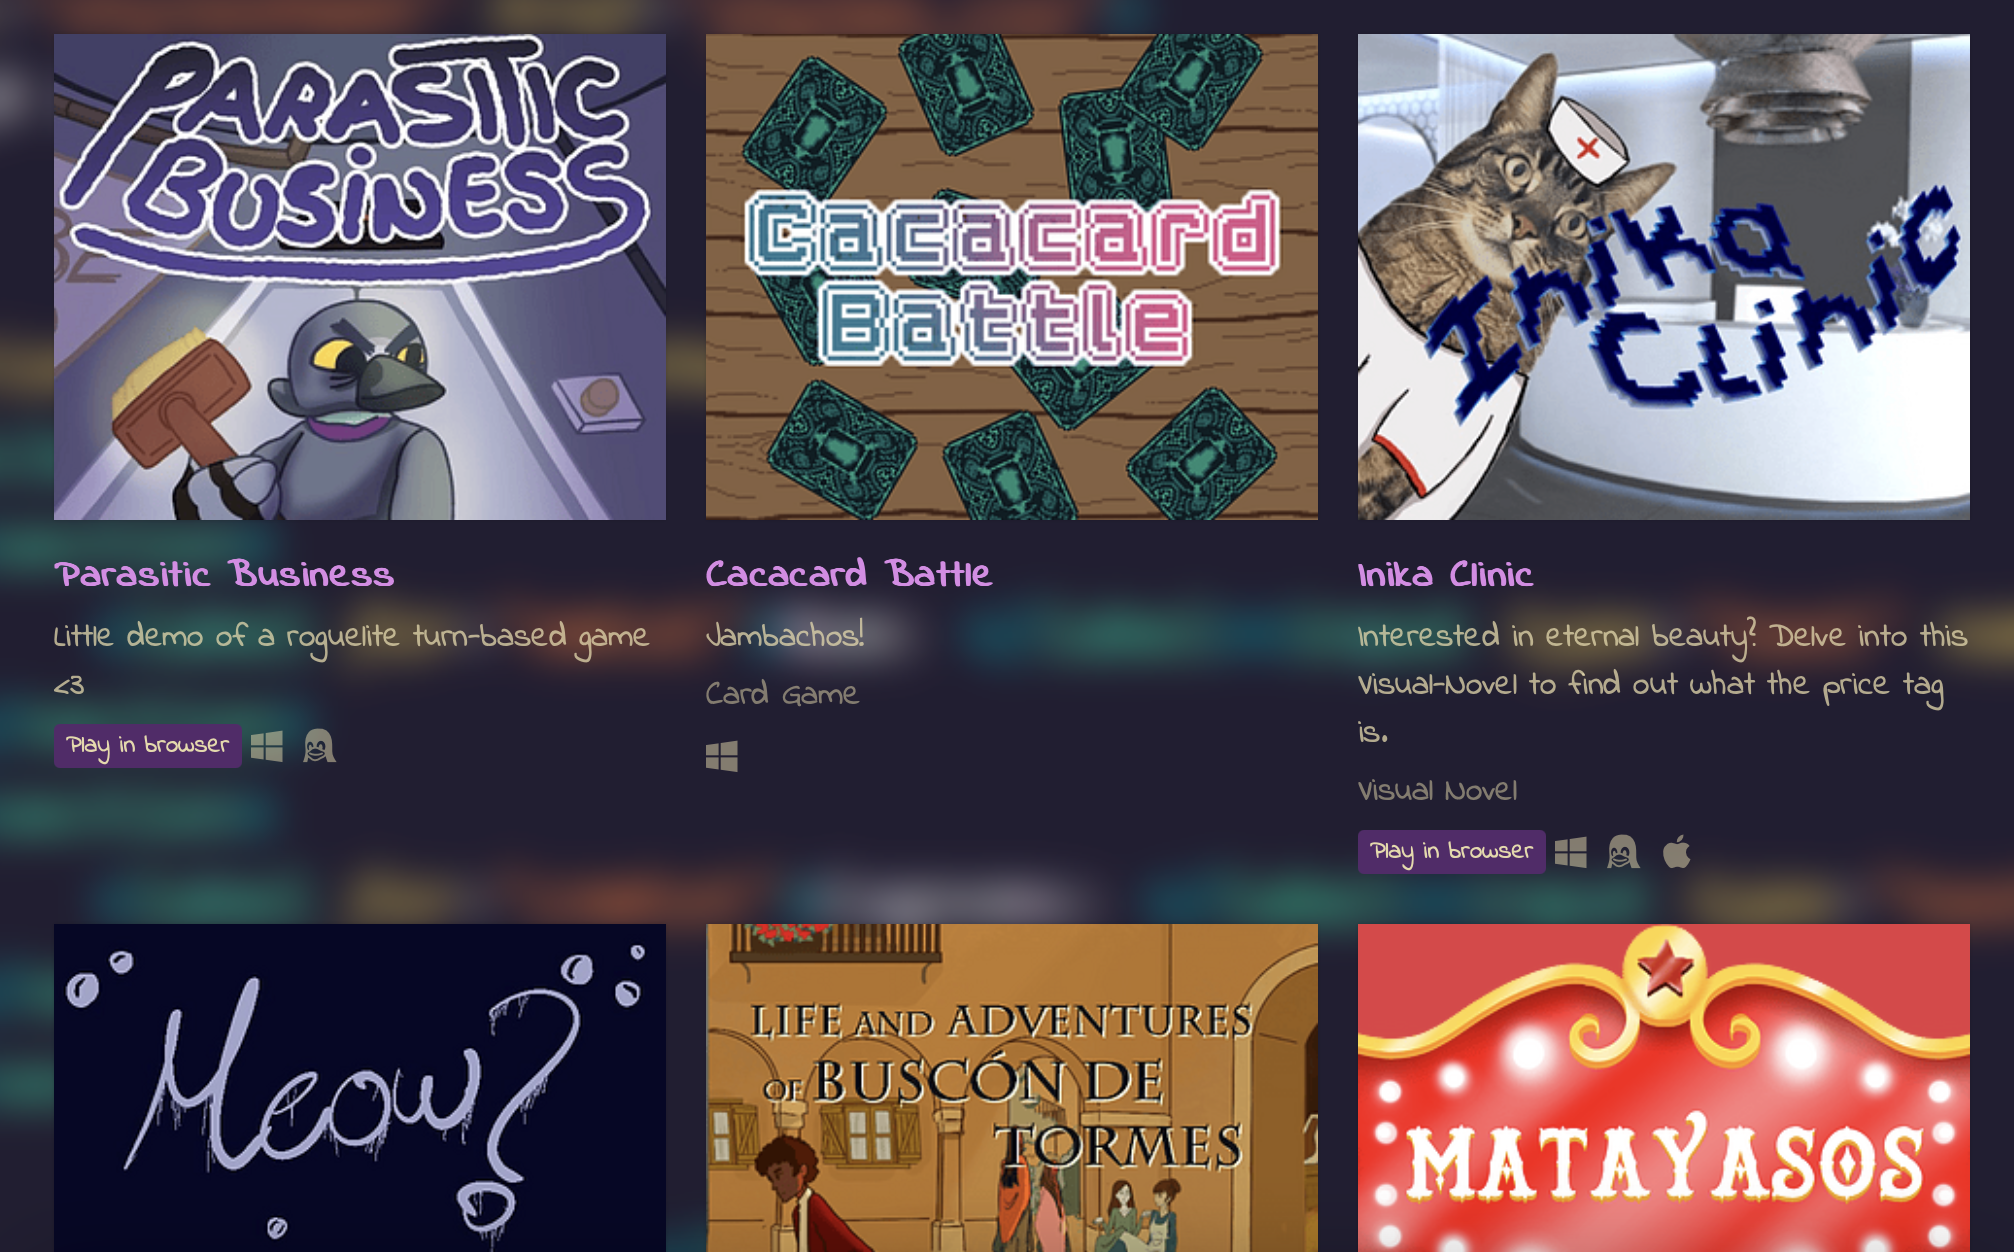The width and height of the screenshot is (2014, 1252).
Task: Open the Parasitic Business title link
Action: [x=224, y=574]
